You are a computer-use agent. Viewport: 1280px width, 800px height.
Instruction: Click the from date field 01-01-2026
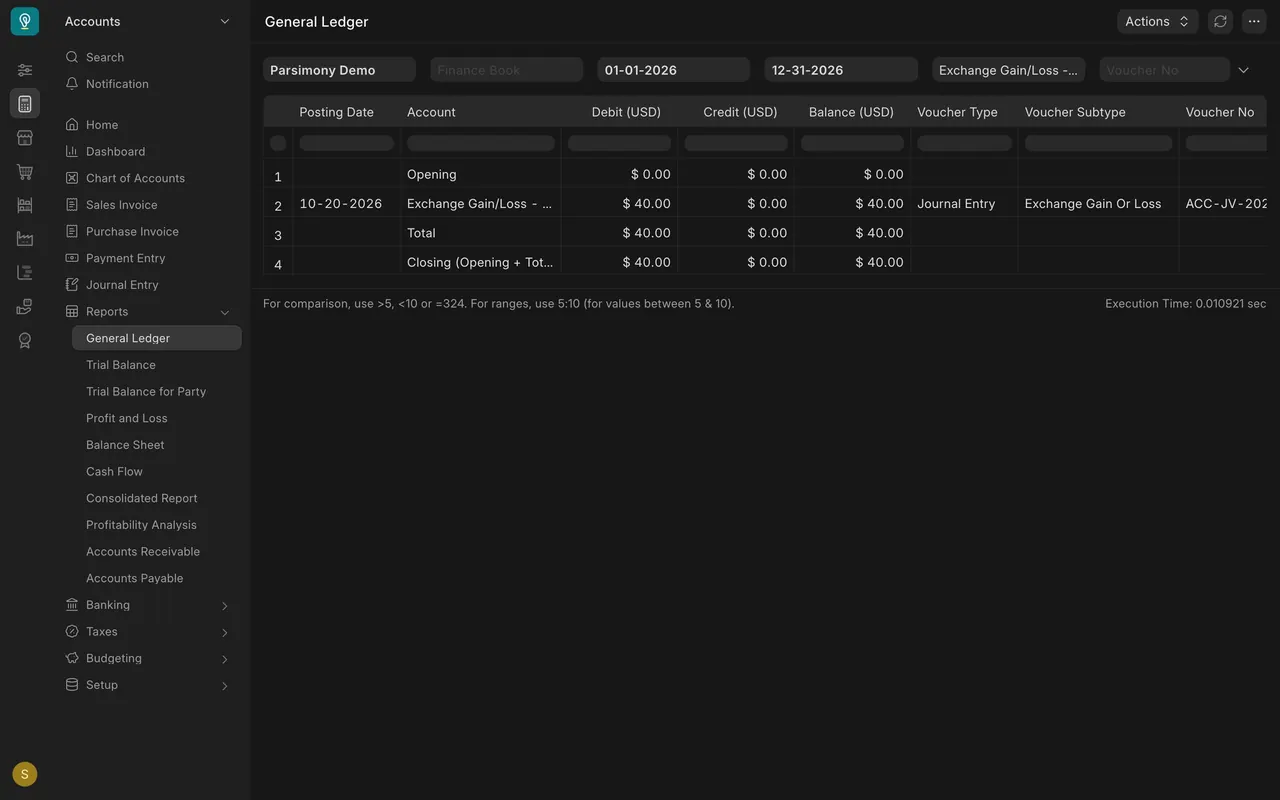point(674,70)
